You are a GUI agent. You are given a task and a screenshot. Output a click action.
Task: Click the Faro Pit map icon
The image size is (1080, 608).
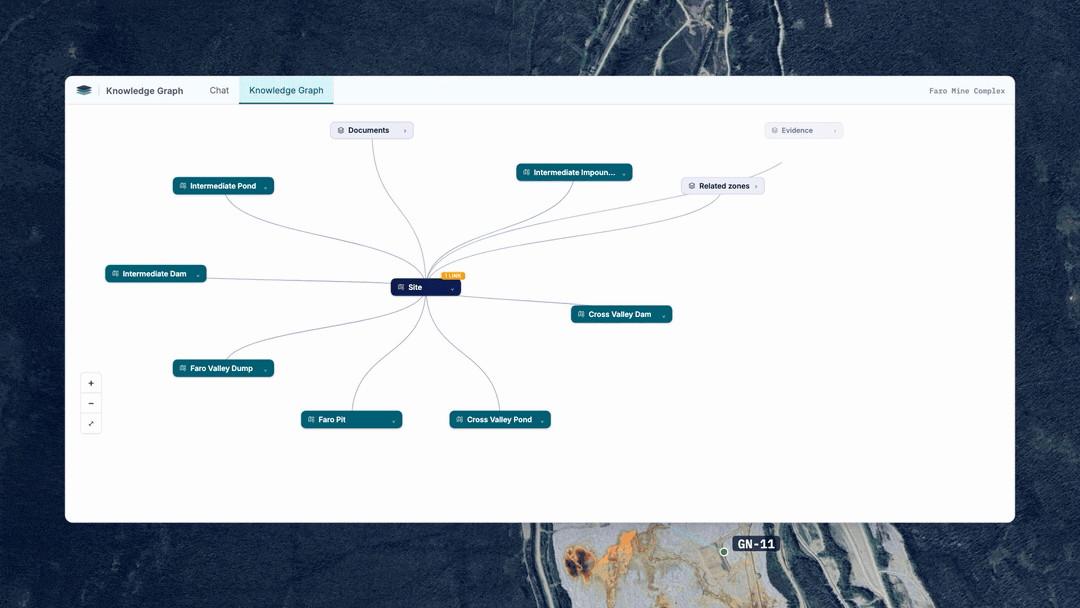311,419
